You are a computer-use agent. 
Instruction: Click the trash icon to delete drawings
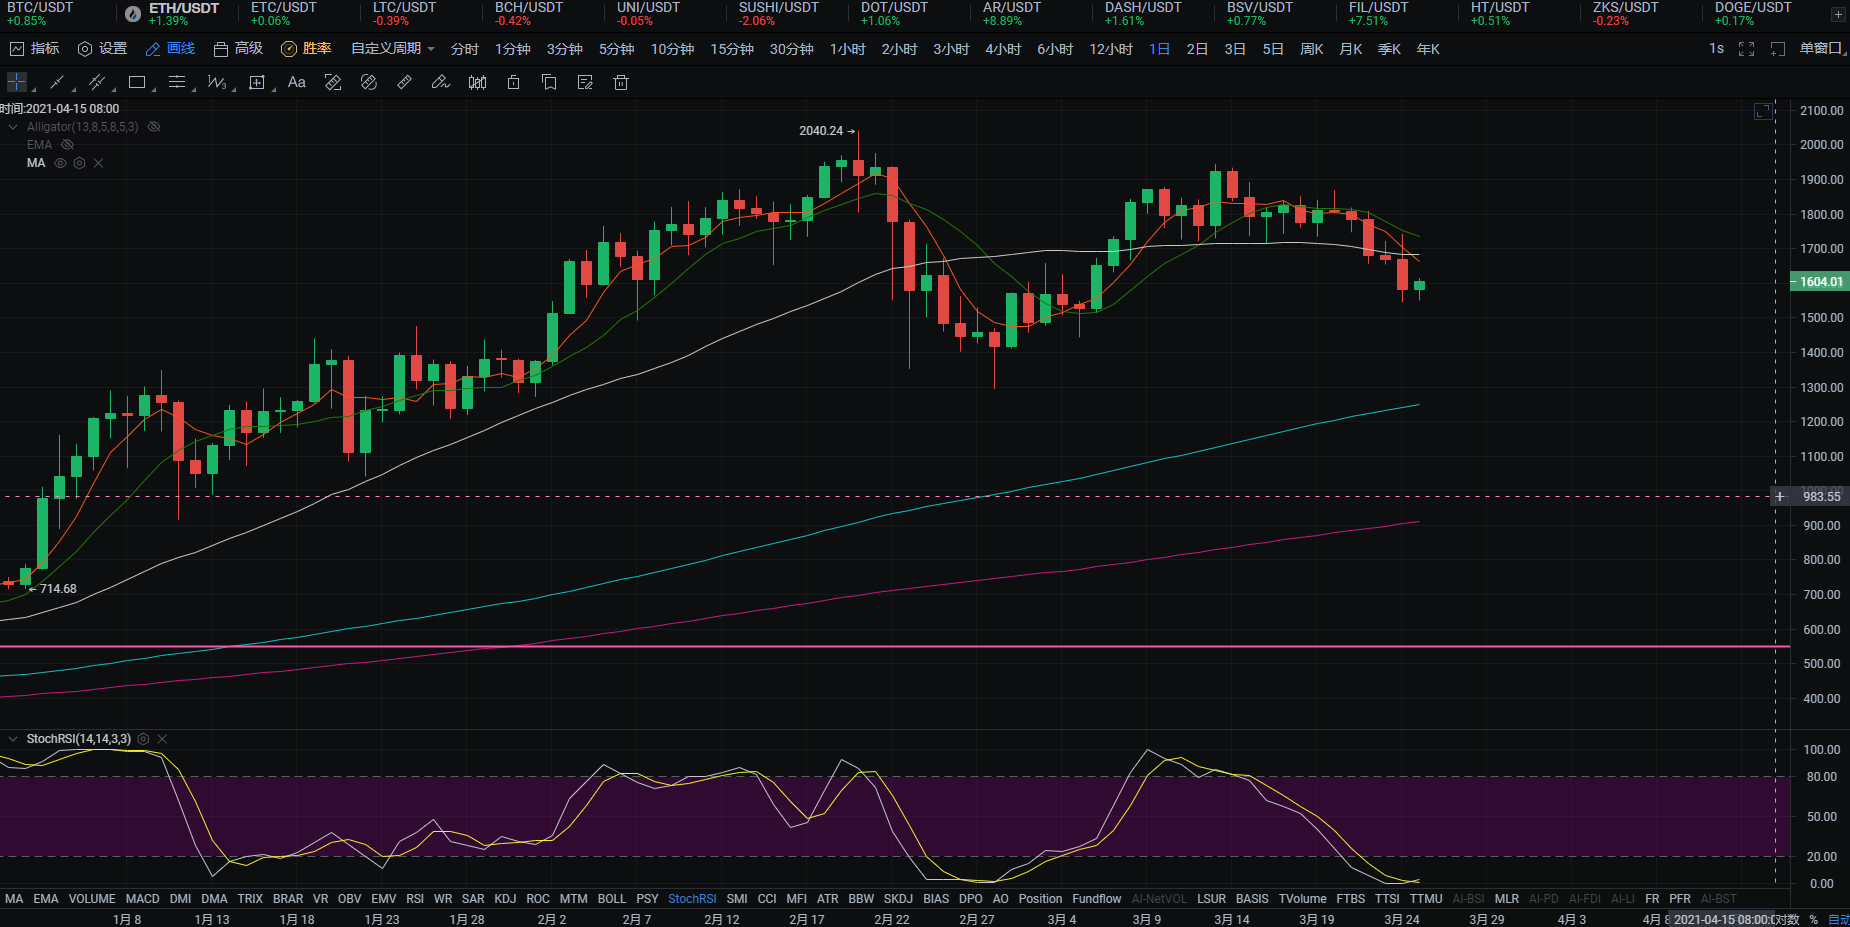[x=621, y=82]
